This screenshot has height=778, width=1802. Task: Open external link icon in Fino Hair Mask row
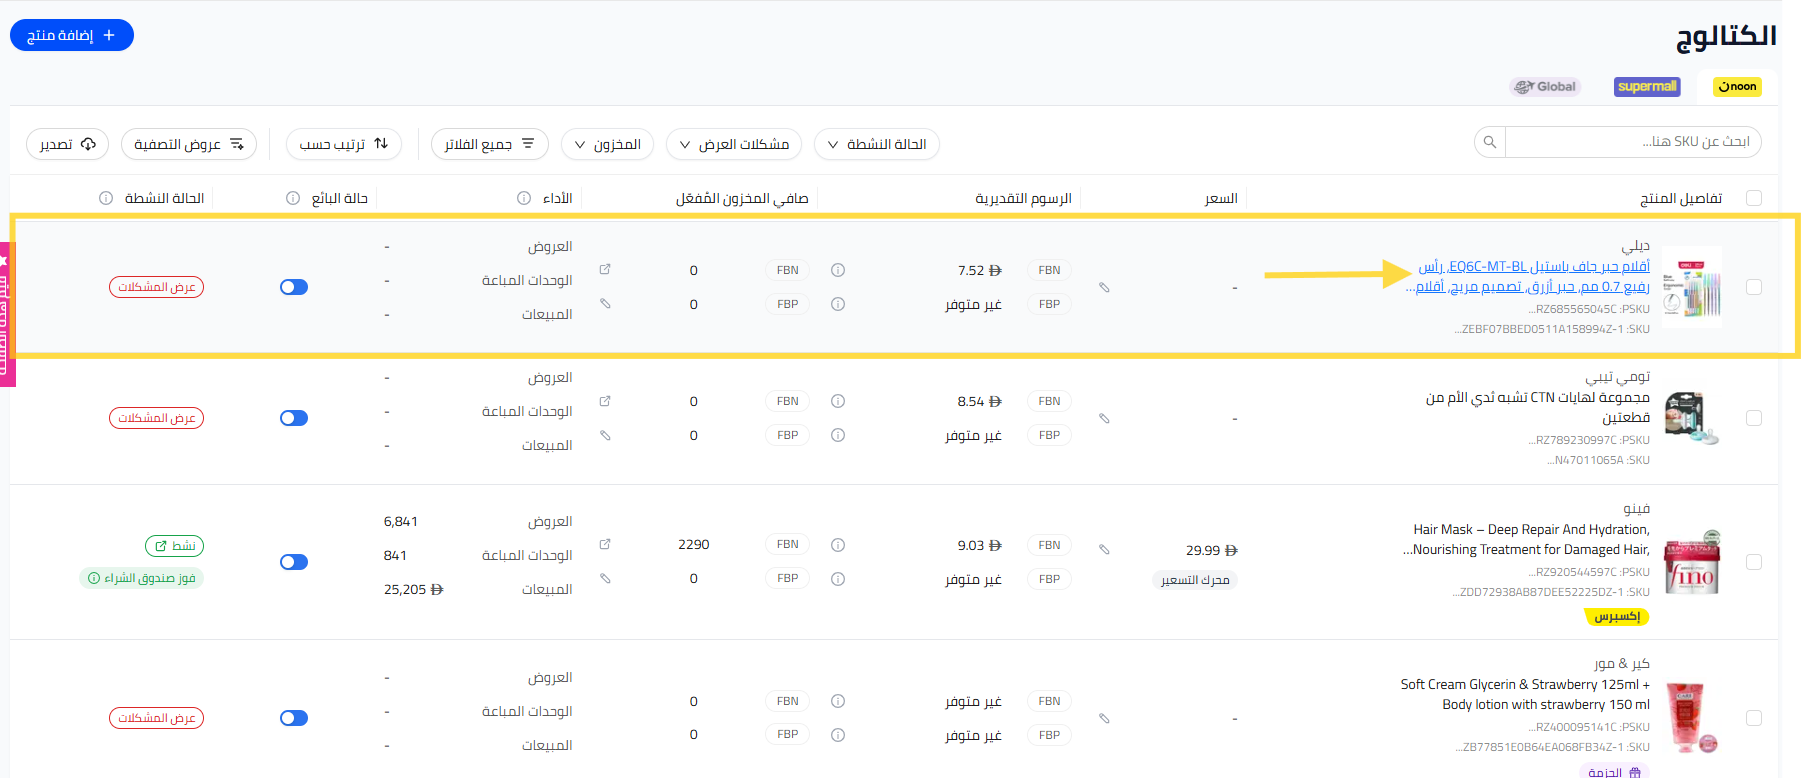pyautogui.click(x=605, y=545)
